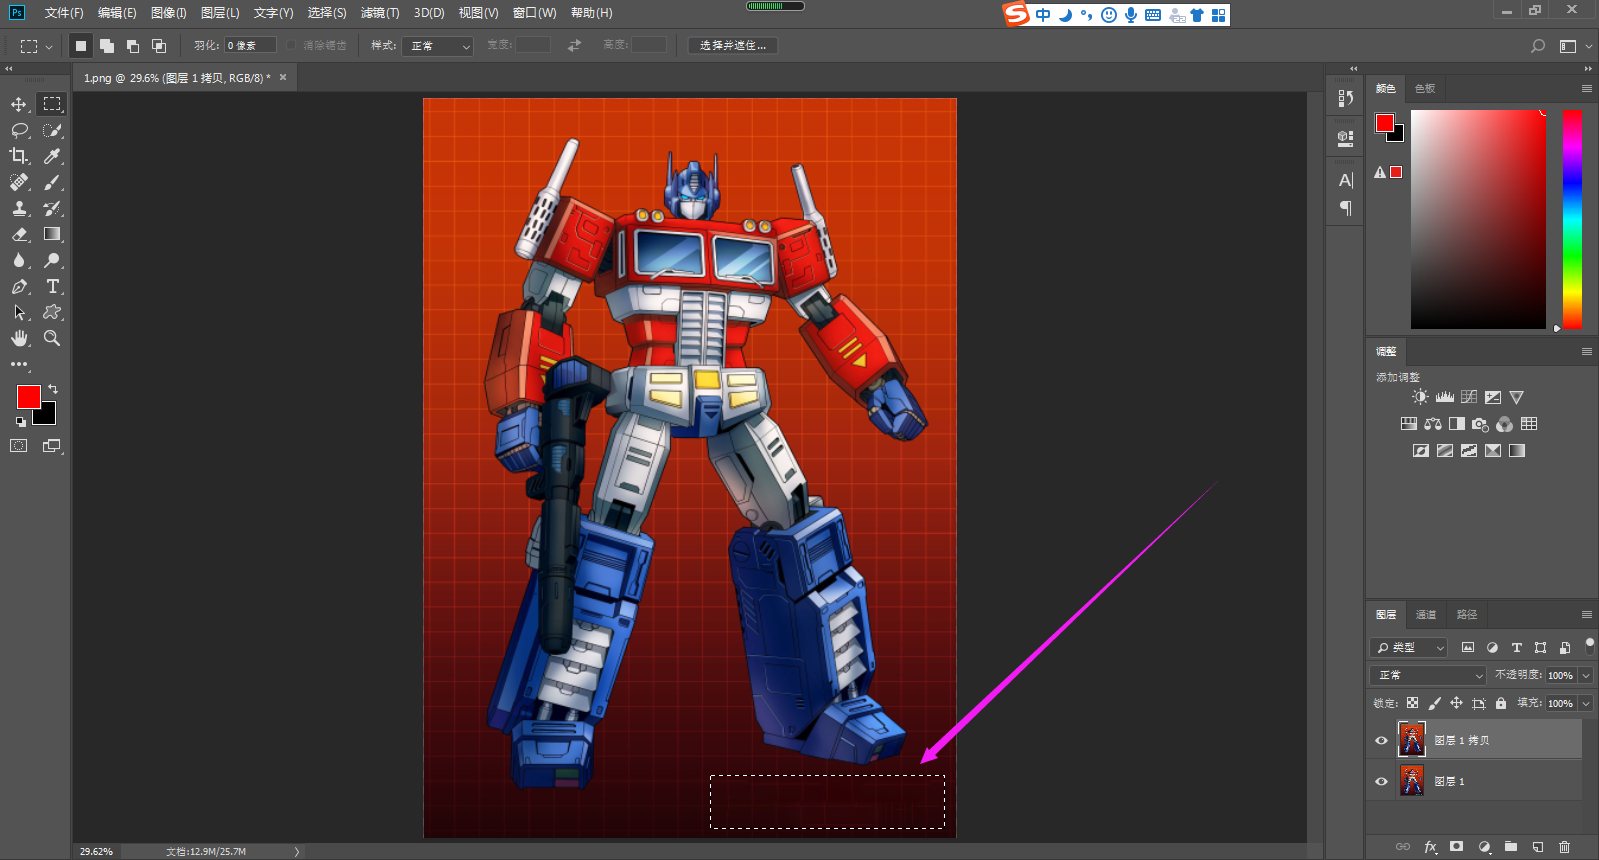Click the hue spectrum slider
The height and width of the screenshot is (860, 1599).
(1573, 219)
